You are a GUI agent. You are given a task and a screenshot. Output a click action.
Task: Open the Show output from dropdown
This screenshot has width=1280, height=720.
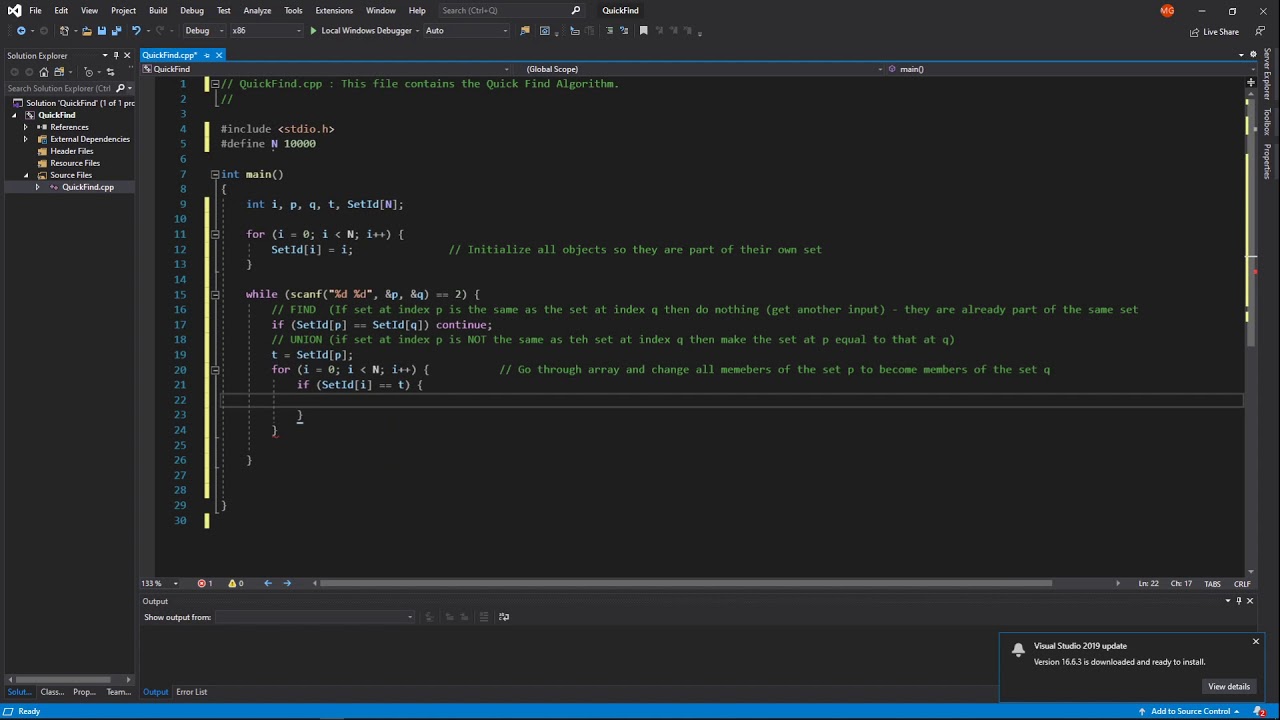315,617
